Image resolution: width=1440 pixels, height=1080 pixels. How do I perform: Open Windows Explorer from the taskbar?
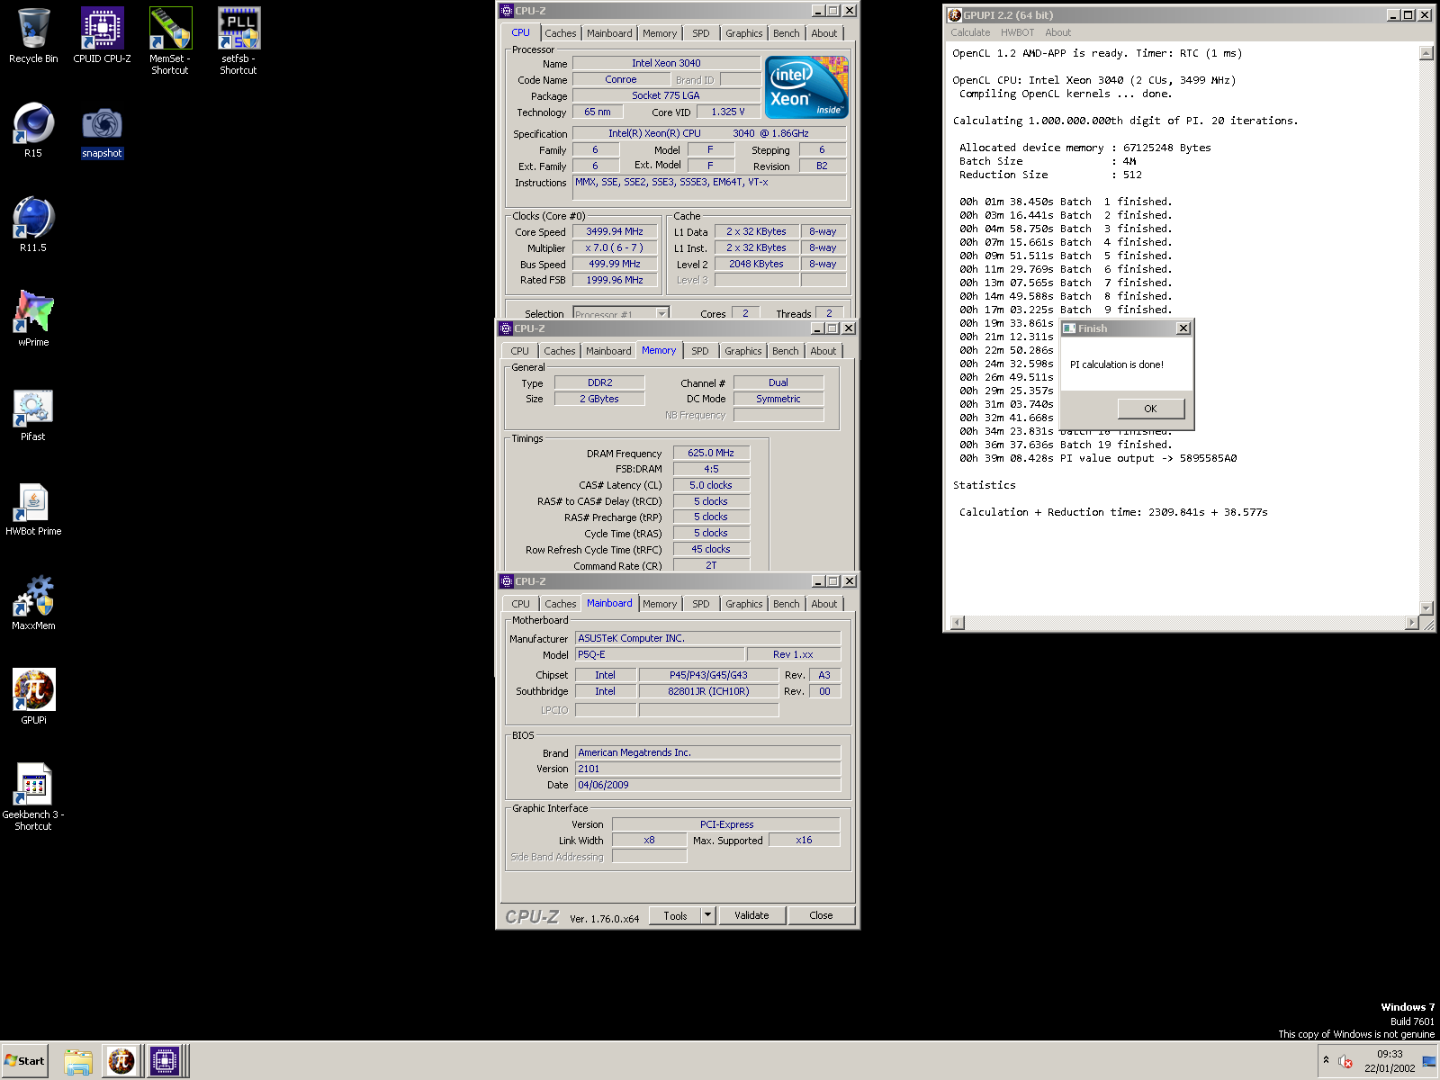pos(78,1061)
